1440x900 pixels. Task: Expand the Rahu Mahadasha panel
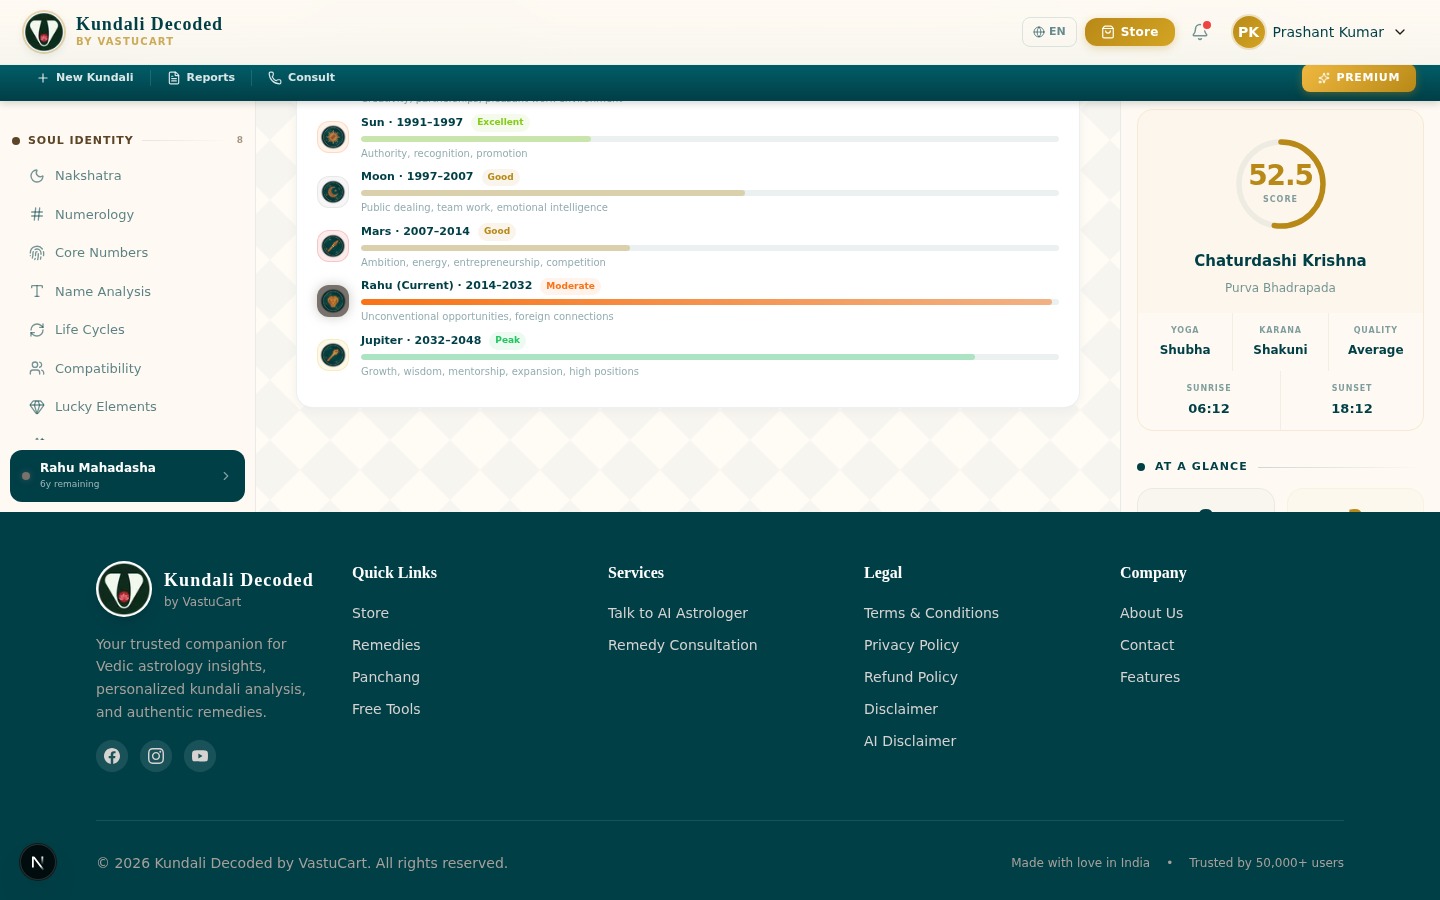[127, 476]
